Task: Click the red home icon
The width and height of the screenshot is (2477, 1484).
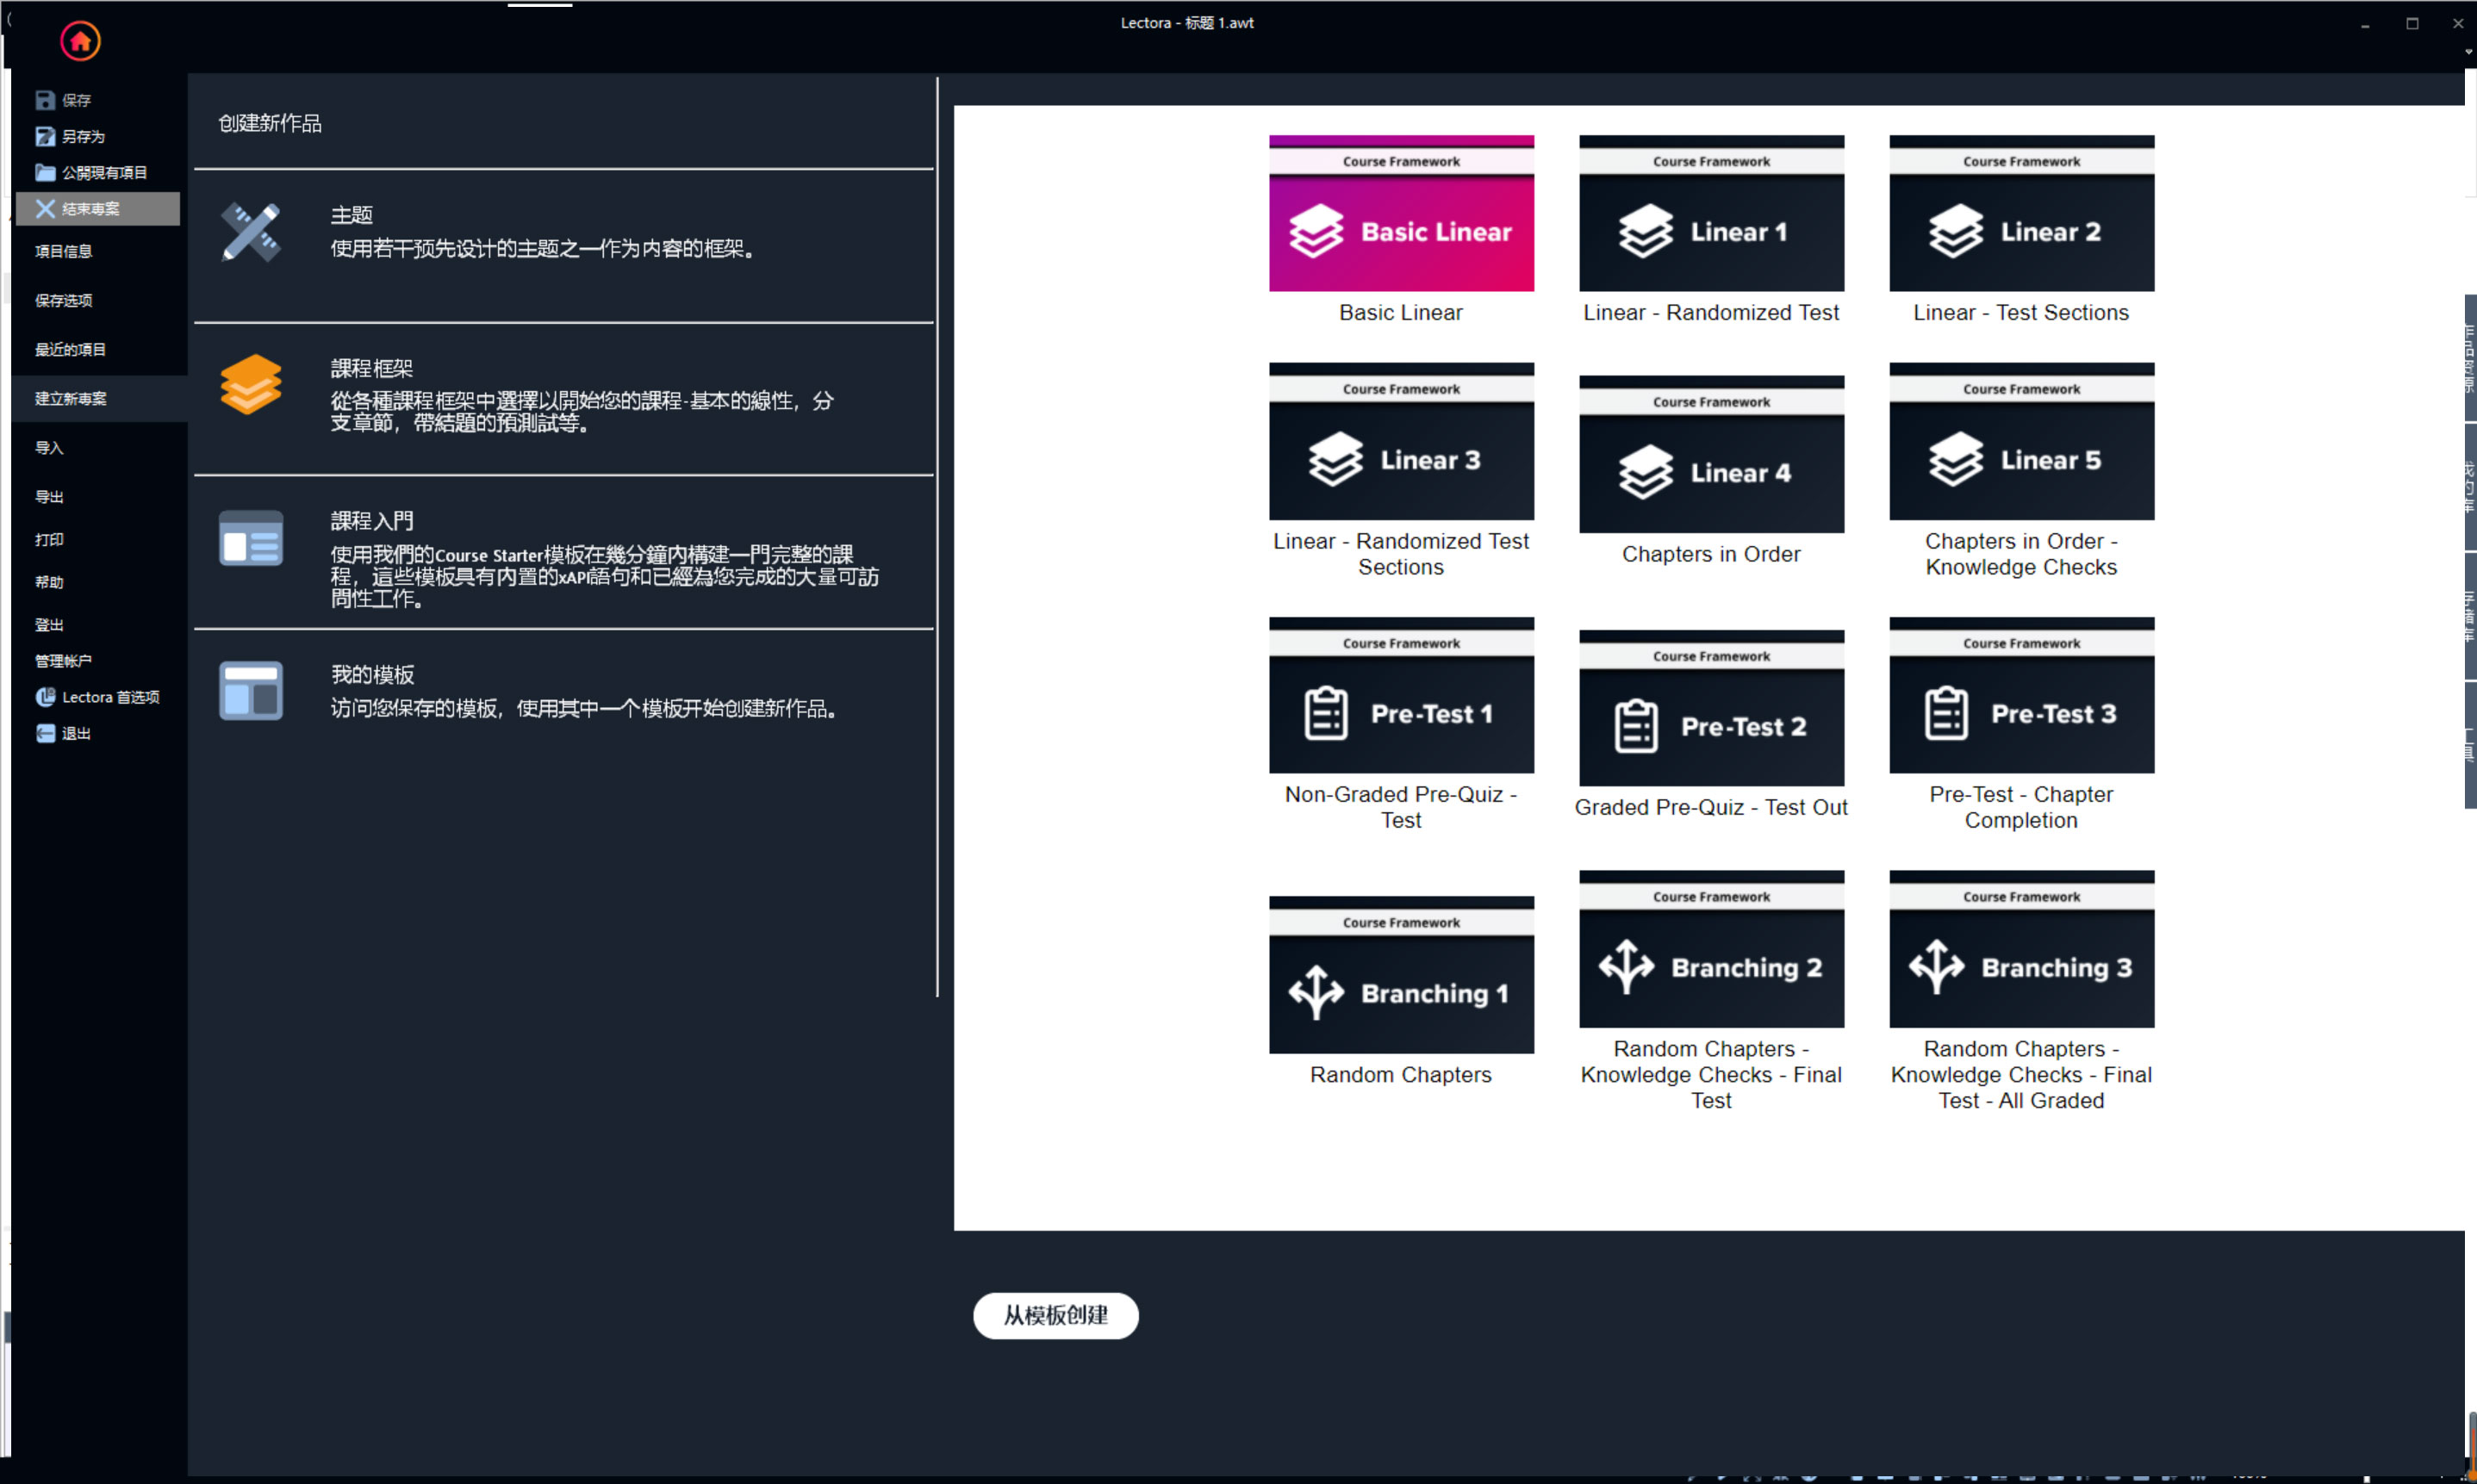Action: coord(80,41)
